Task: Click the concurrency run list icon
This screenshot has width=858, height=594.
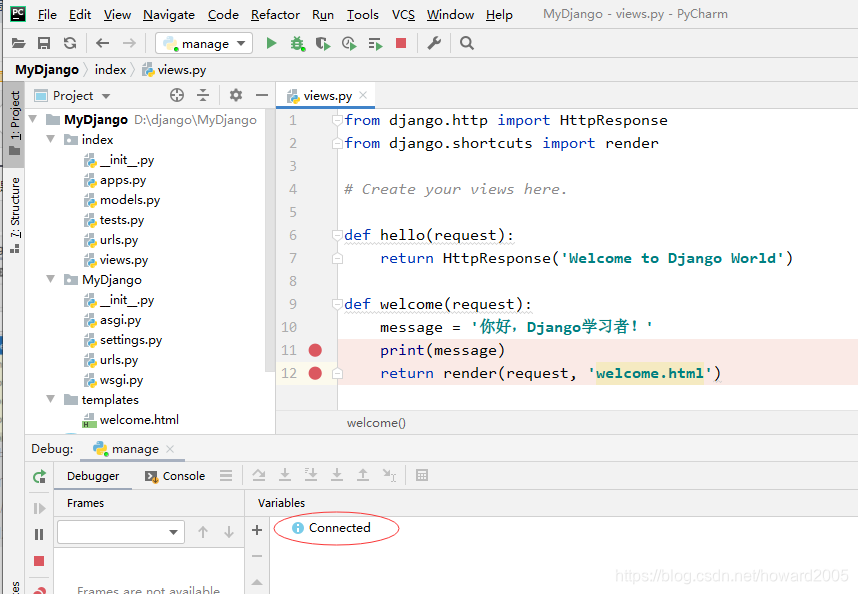Action: pyautogui.click(x=375, y=43)
